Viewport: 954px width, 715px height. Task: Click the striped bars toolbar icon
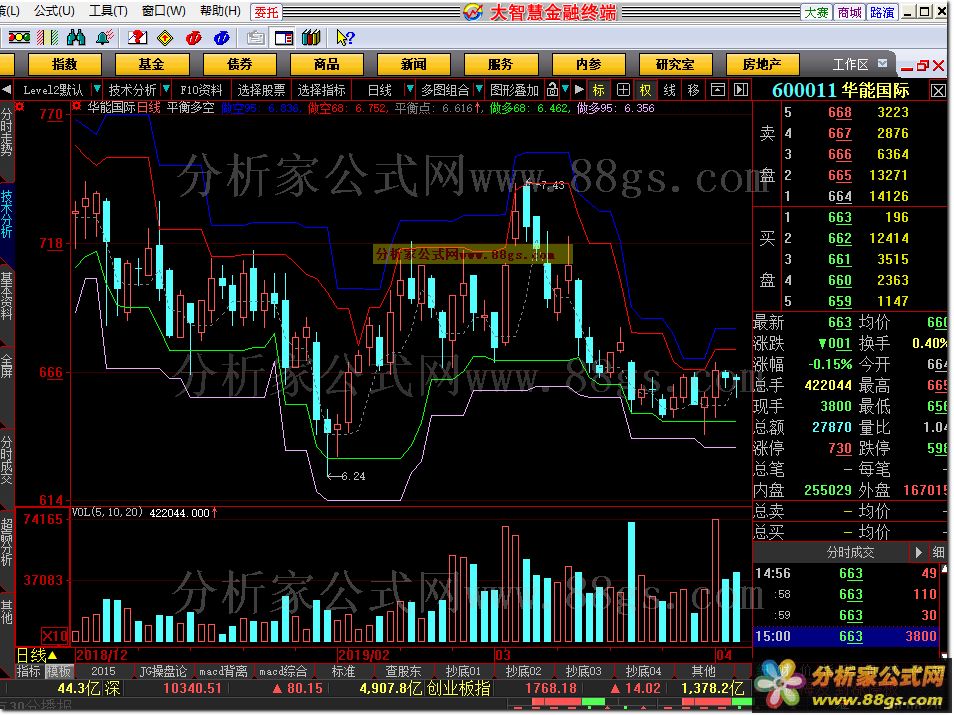[47, 38]
